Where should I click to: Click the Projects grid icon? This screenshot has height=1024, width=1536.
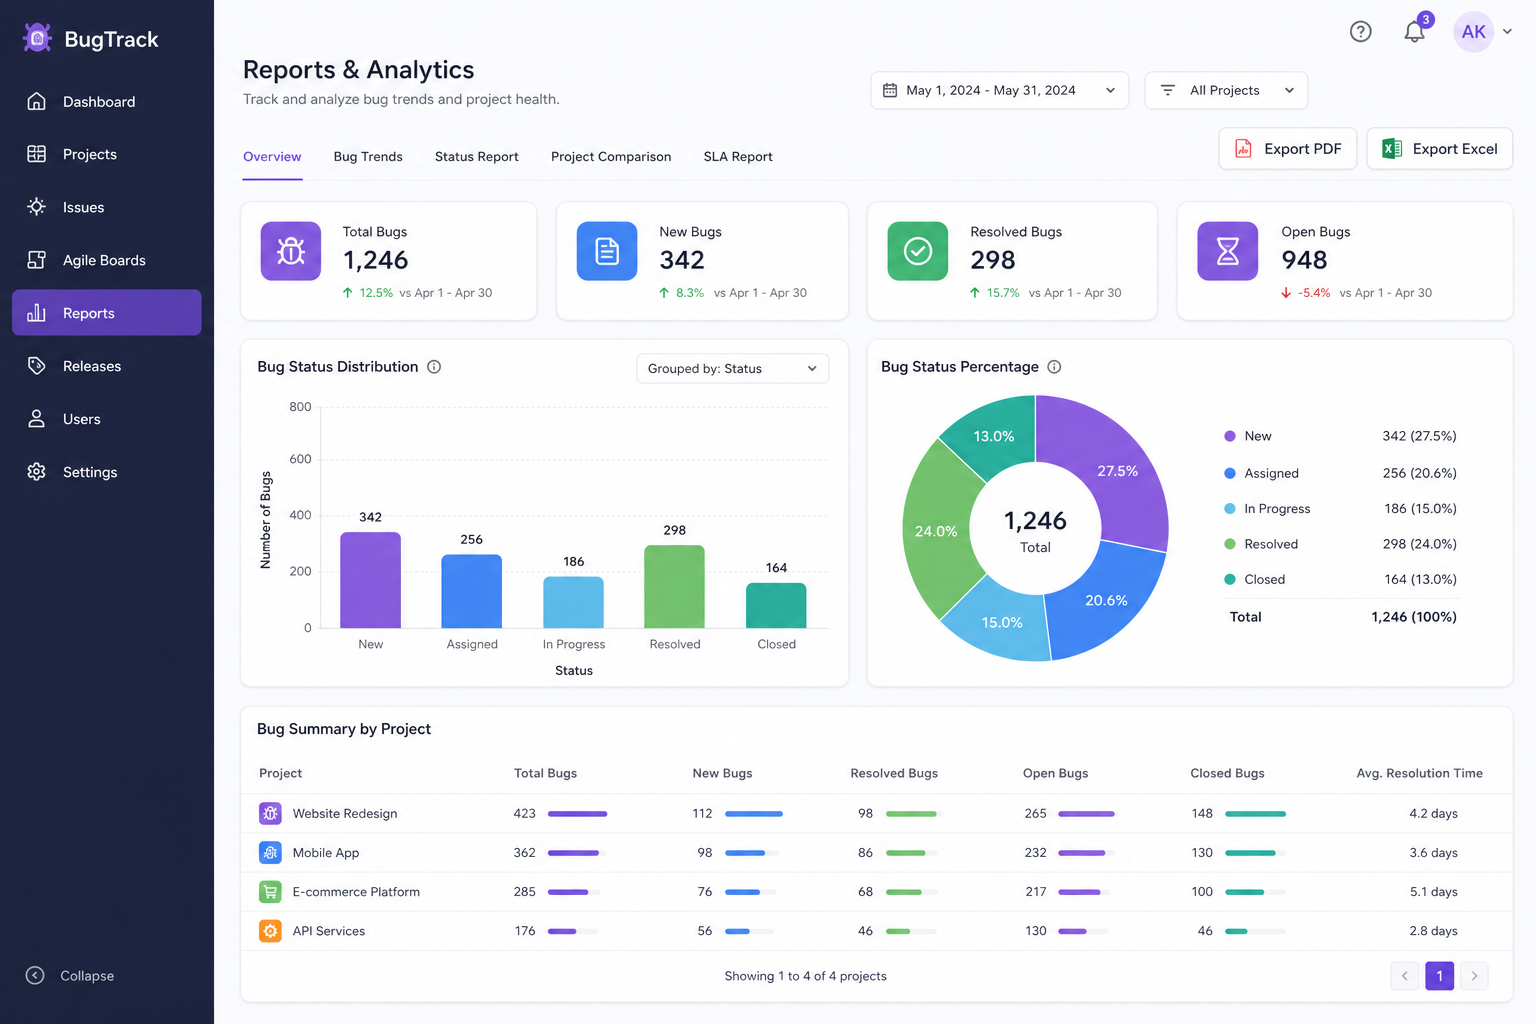coord(36,154)
